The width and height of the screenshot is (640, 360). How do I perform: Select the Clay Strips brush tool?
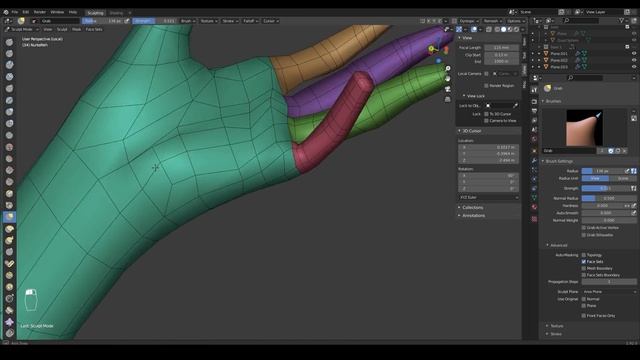9,77
